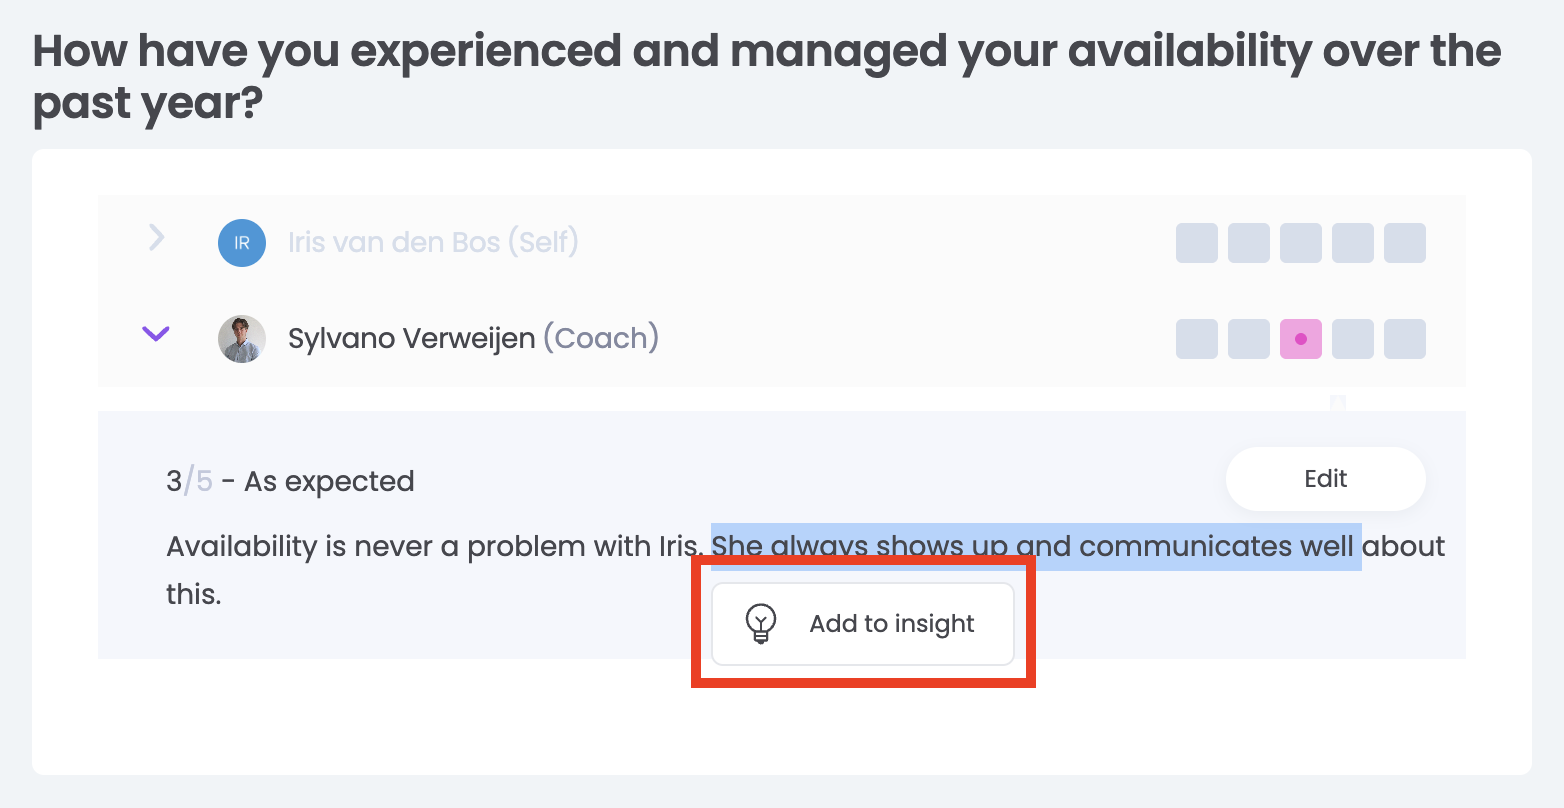Select second rating box in Sylvano's row

pyautogui.click(x=1248, y=339)
